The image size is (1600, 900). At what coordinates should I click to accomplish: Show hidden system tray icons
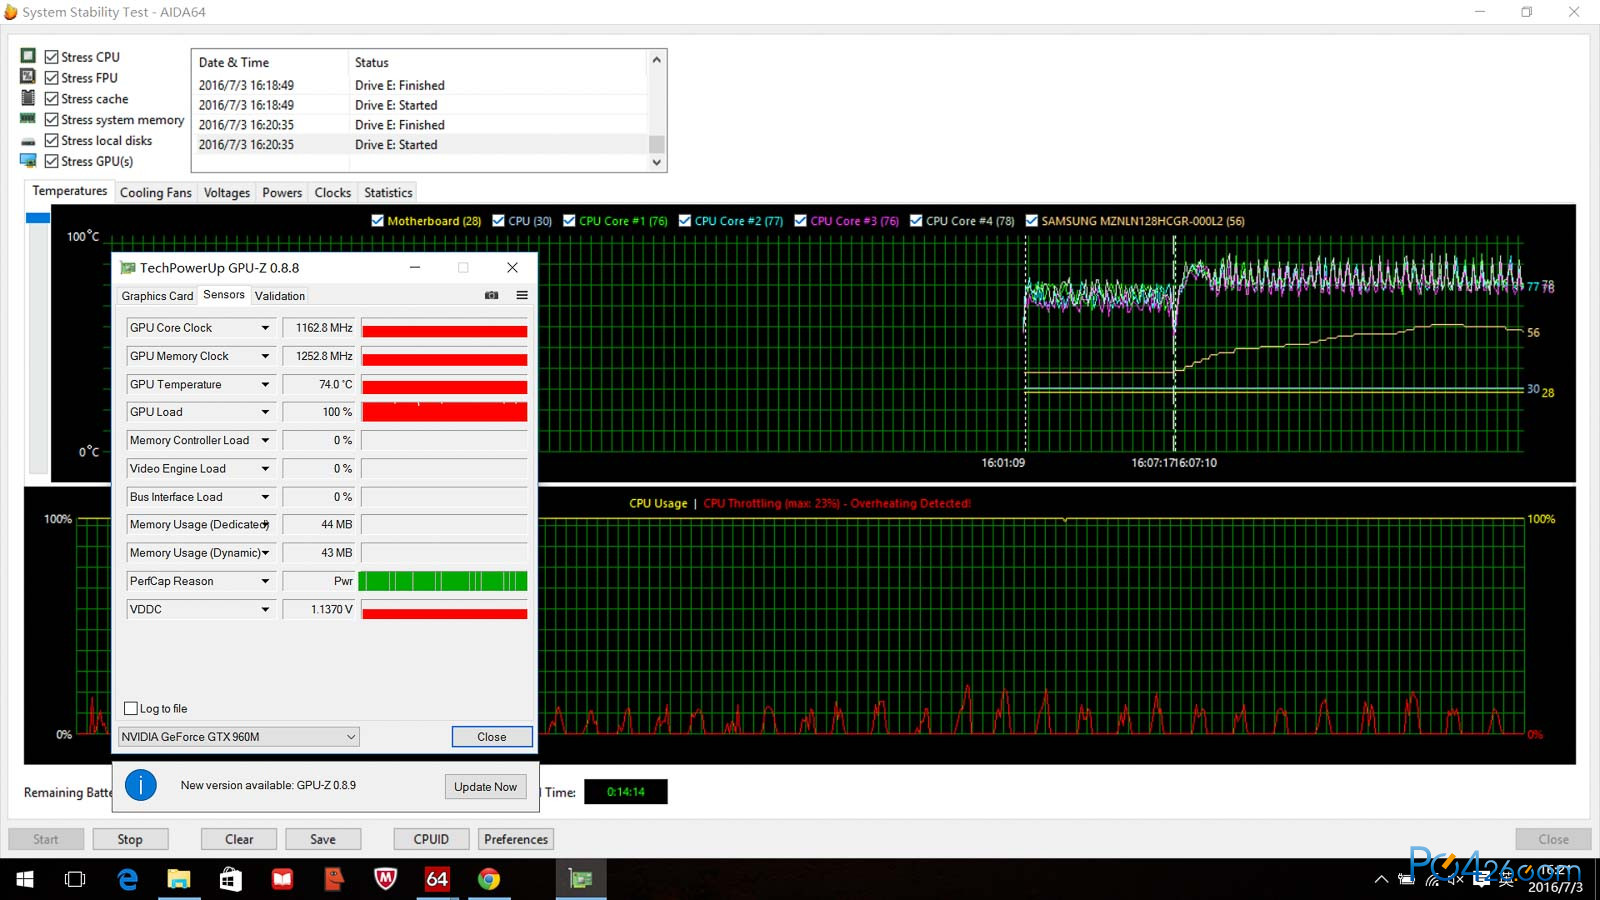[x=1381, y=879]
